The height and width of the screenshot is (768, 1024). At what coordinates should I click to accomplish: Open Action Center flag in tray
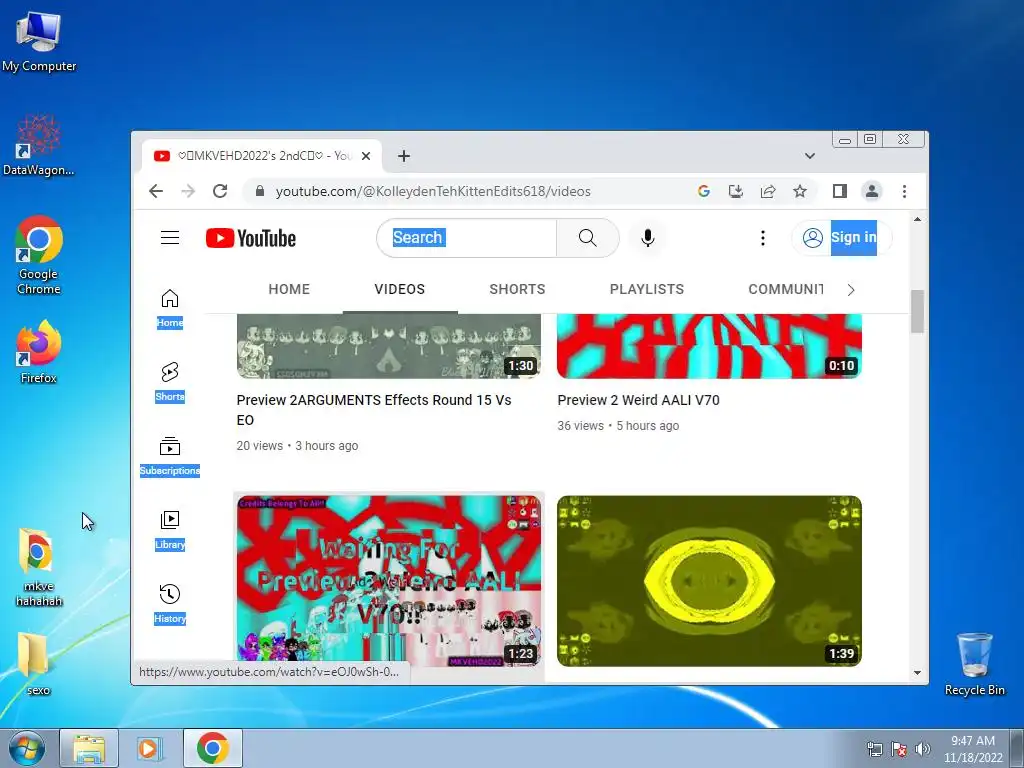click(x=899, y=749)
